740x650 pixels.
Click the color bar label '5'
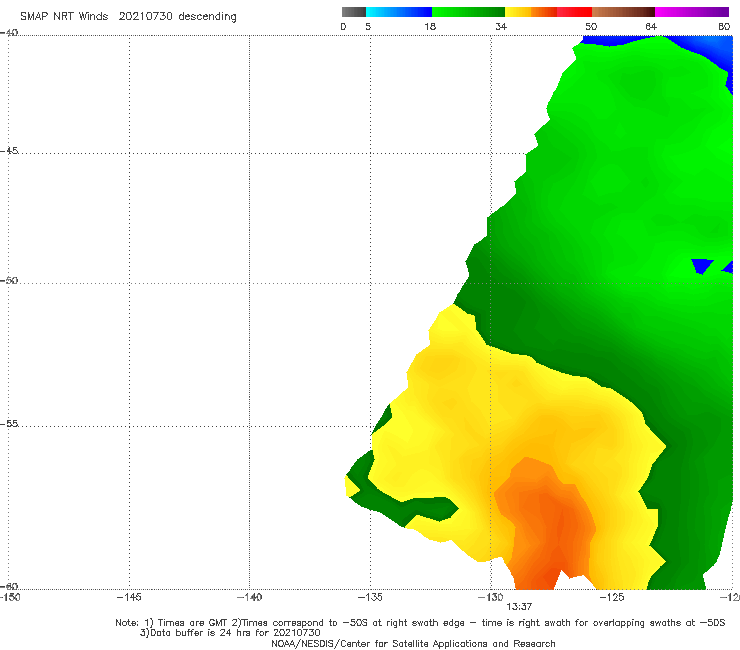pyautogui.click(x=368, y=27)
